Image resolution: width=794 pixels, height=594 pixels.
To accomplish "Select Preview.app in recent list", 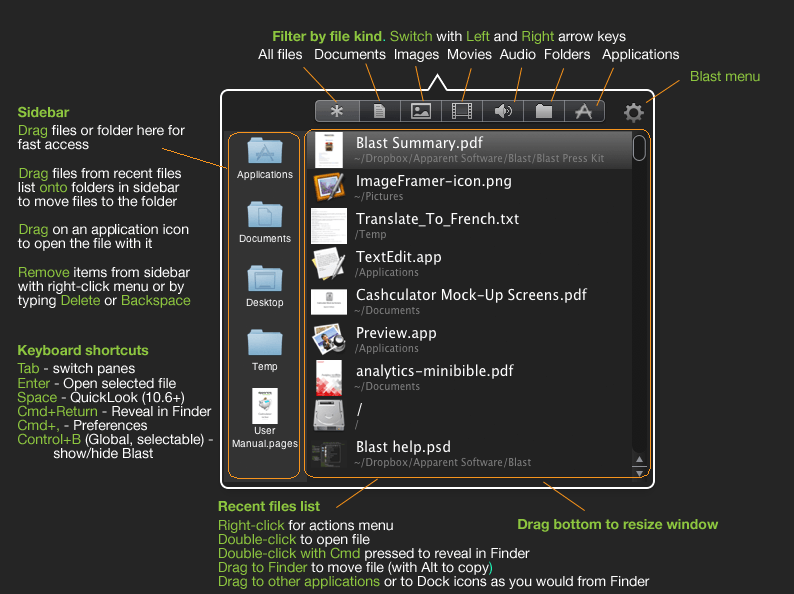I will 396,333.
